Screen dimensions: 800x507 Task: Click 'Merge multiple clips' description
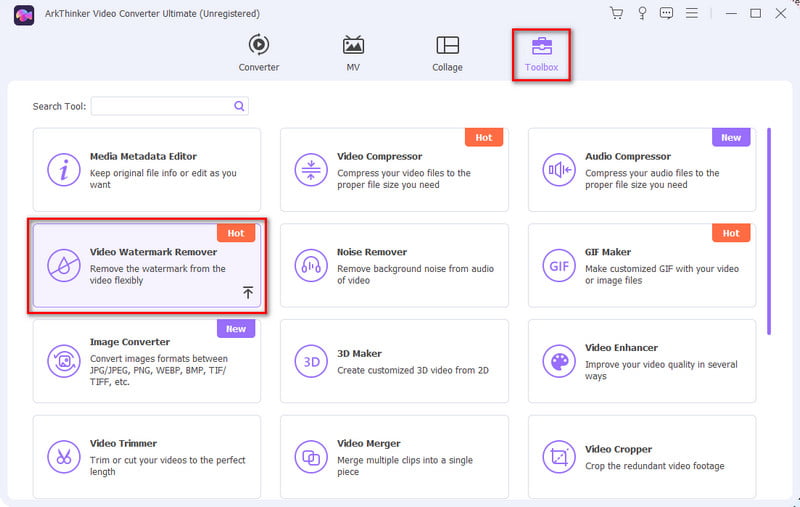405,466
